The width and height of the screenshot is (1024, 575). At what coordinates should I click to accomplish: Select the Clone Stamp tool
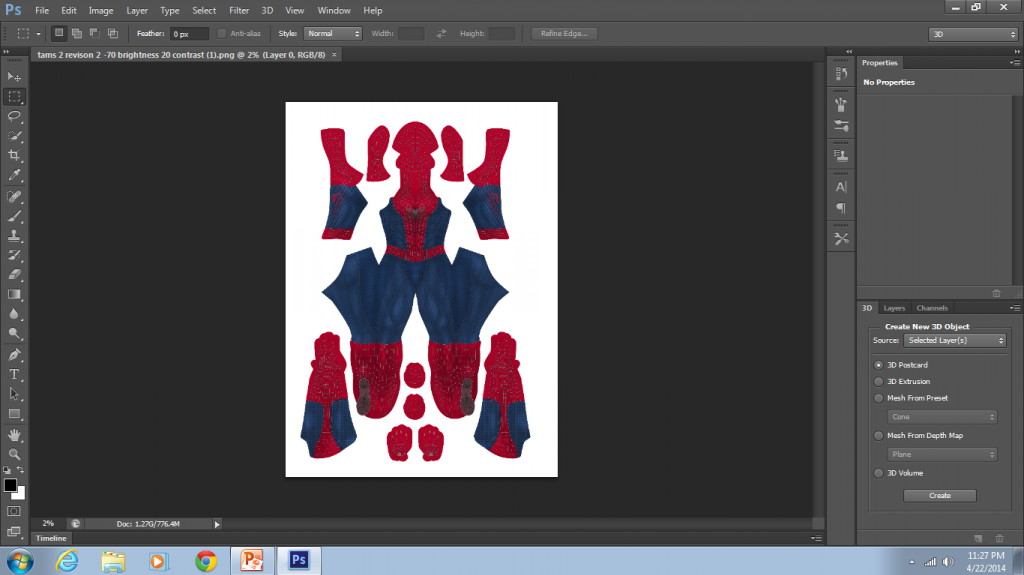click(14, 235)
